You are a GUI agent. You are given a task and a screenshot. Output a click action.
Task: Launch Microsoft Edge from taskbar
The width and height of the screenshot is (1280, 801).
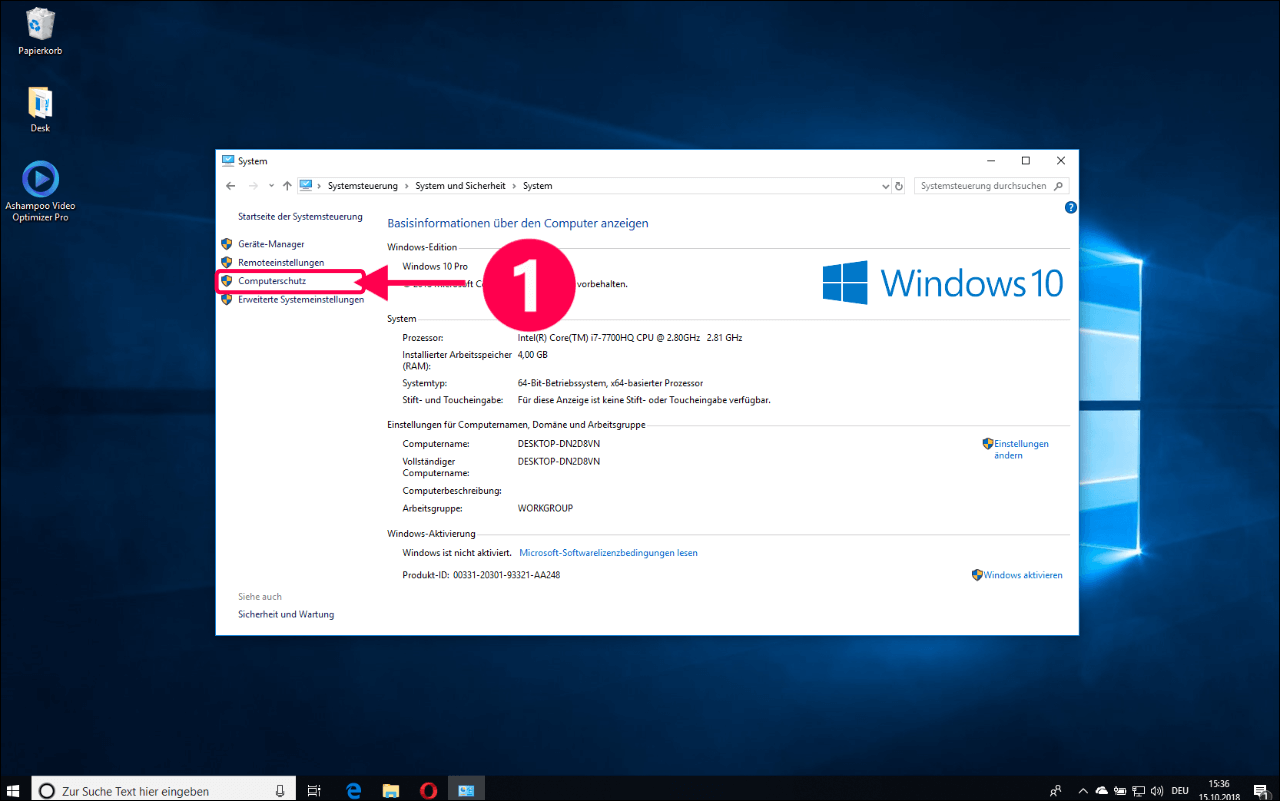[353, 790]
